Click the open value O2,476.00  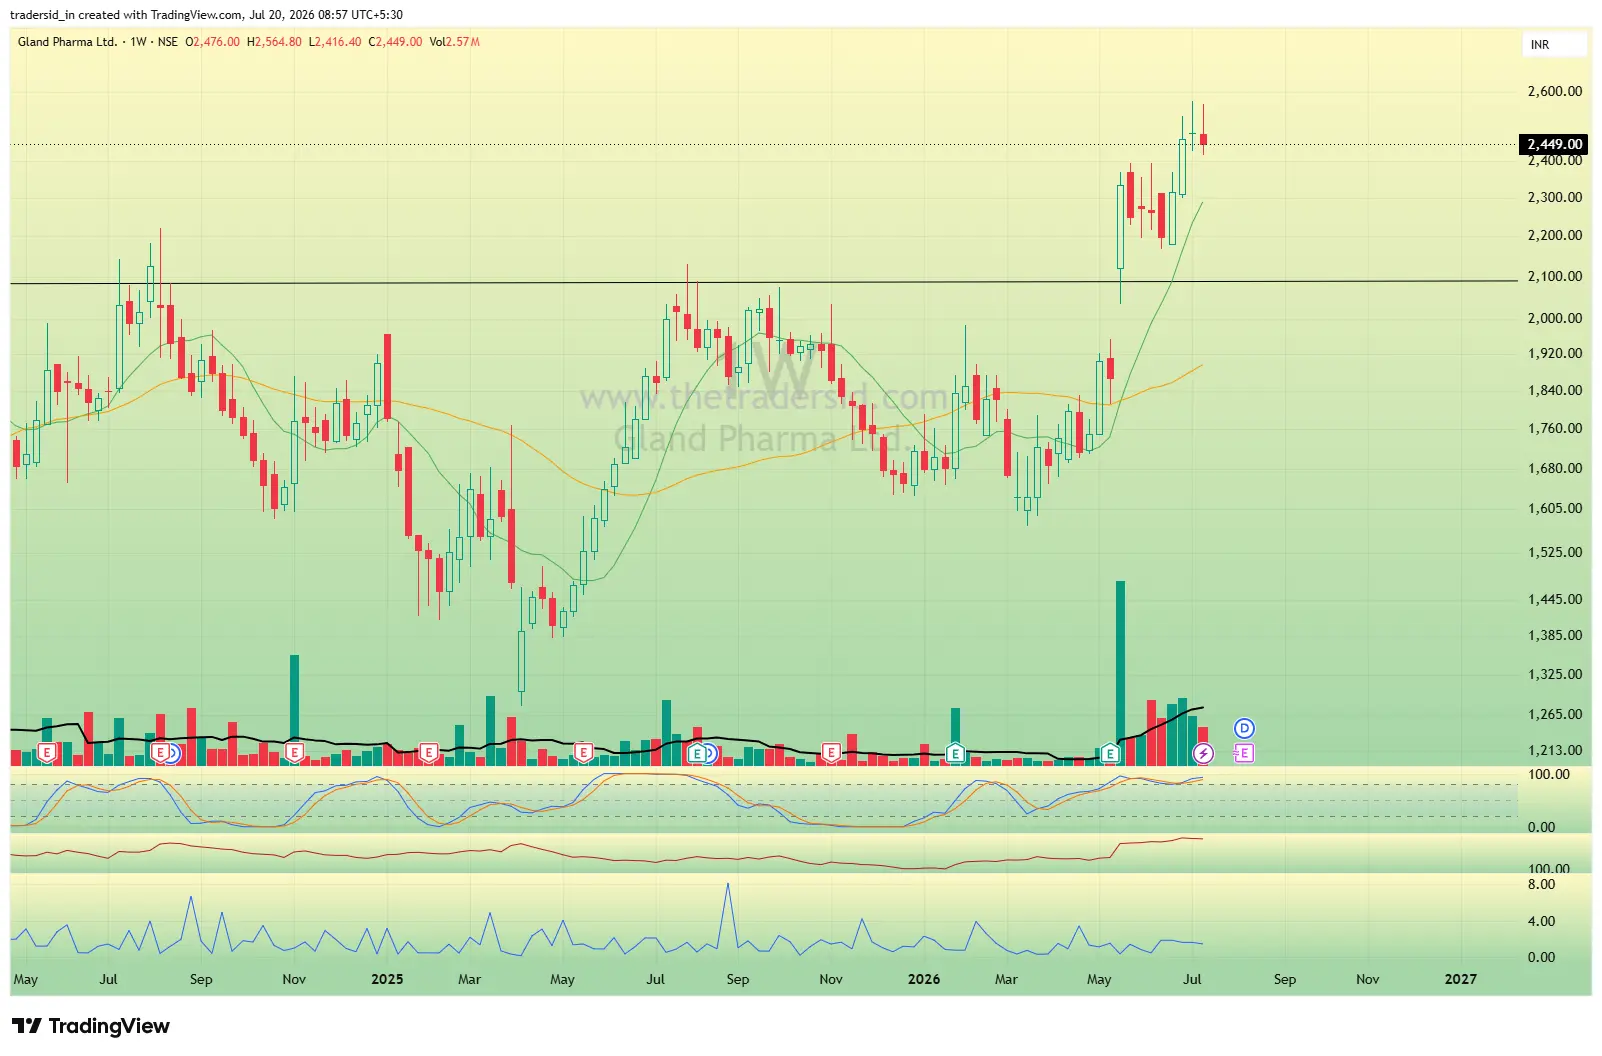[x=213, y=42]
